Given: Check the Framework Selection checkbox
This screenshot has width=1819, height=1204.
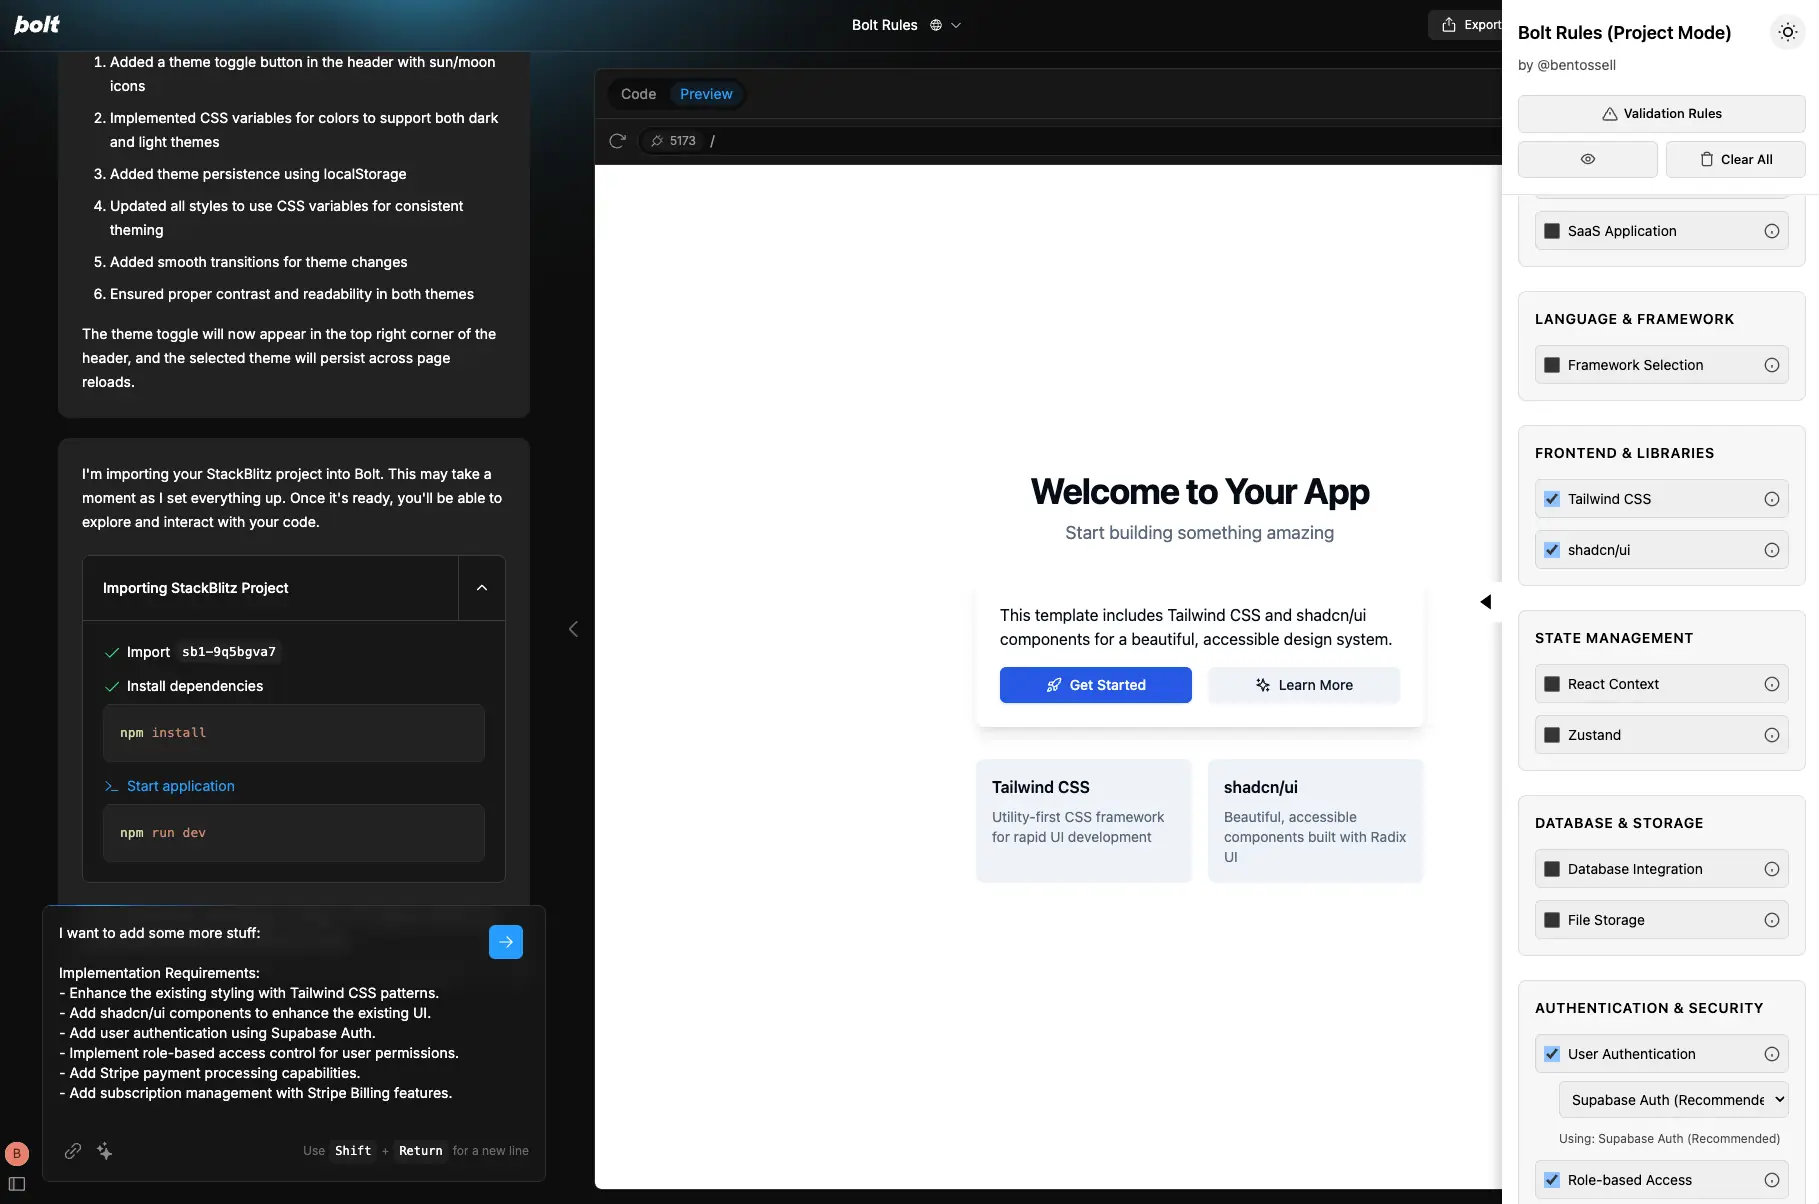Looking at the screenshot, I should [x=1552, y=365].
